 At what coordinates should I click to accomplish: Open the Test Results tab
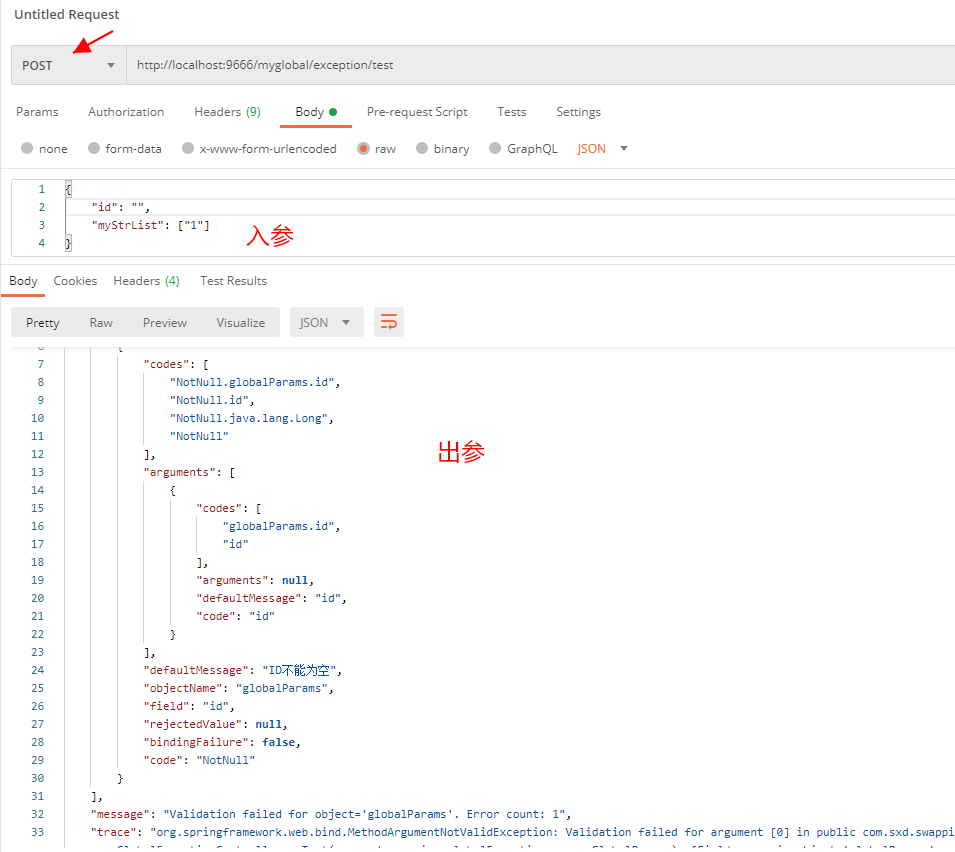(x=233, y=281)
